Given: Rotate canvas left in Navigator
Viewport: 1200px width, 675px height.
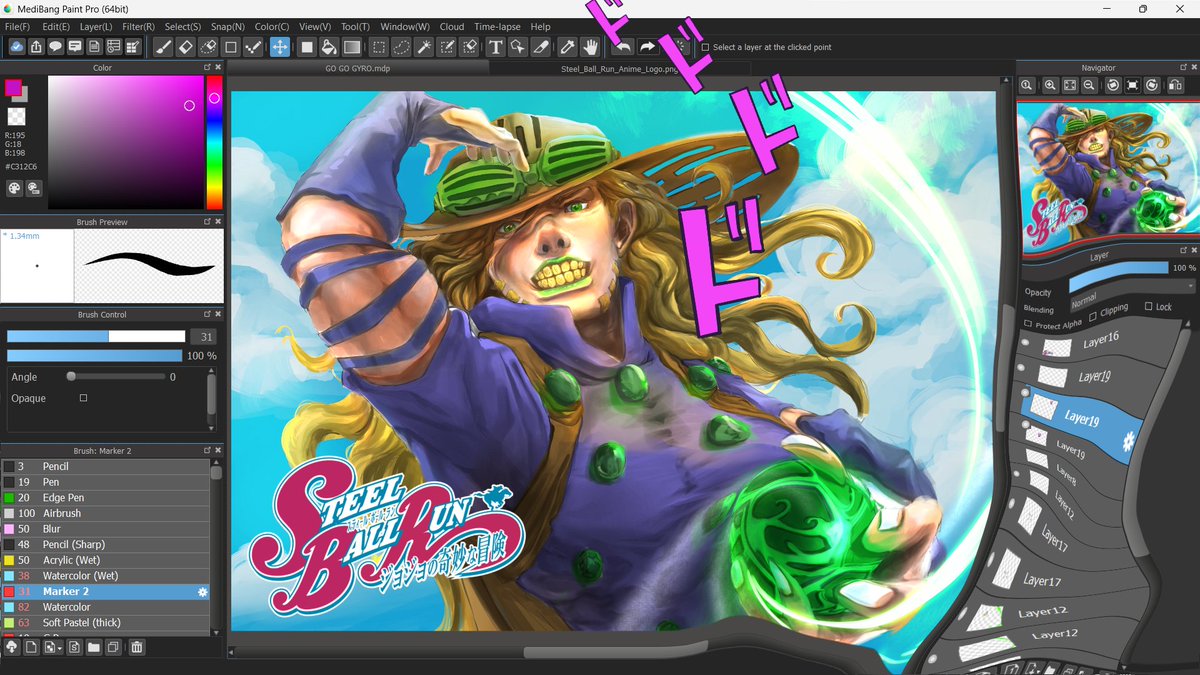Looking at the screenshot, I should tap(1113, 86).
